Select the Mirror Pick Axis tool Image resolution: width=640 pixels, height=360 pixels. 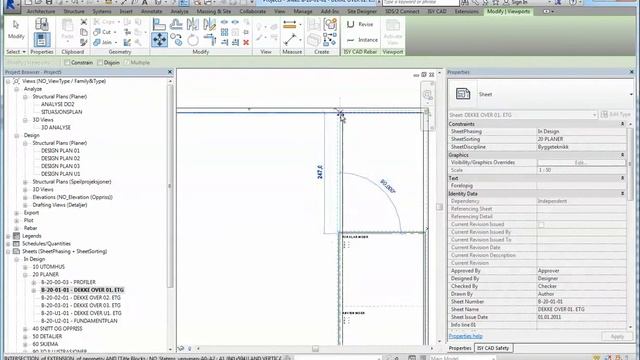pos(193,24)
